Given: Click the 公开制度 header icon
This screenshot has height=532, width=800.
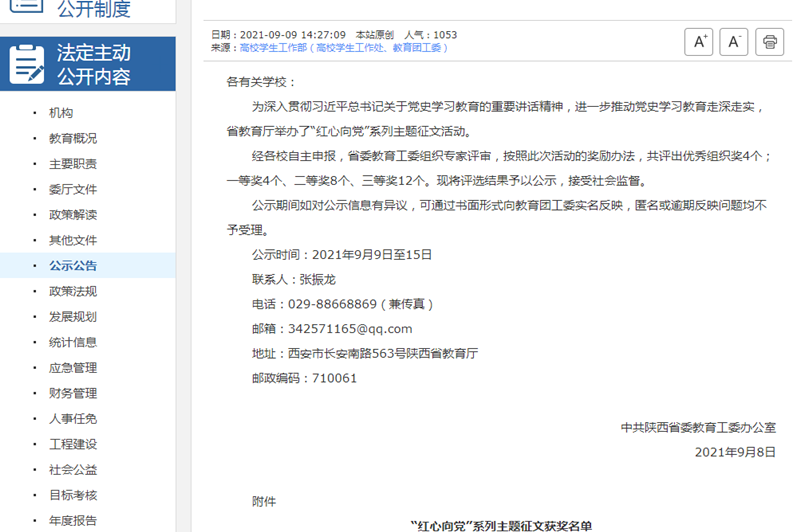Looking at the screenshot, I should (26, 8).
